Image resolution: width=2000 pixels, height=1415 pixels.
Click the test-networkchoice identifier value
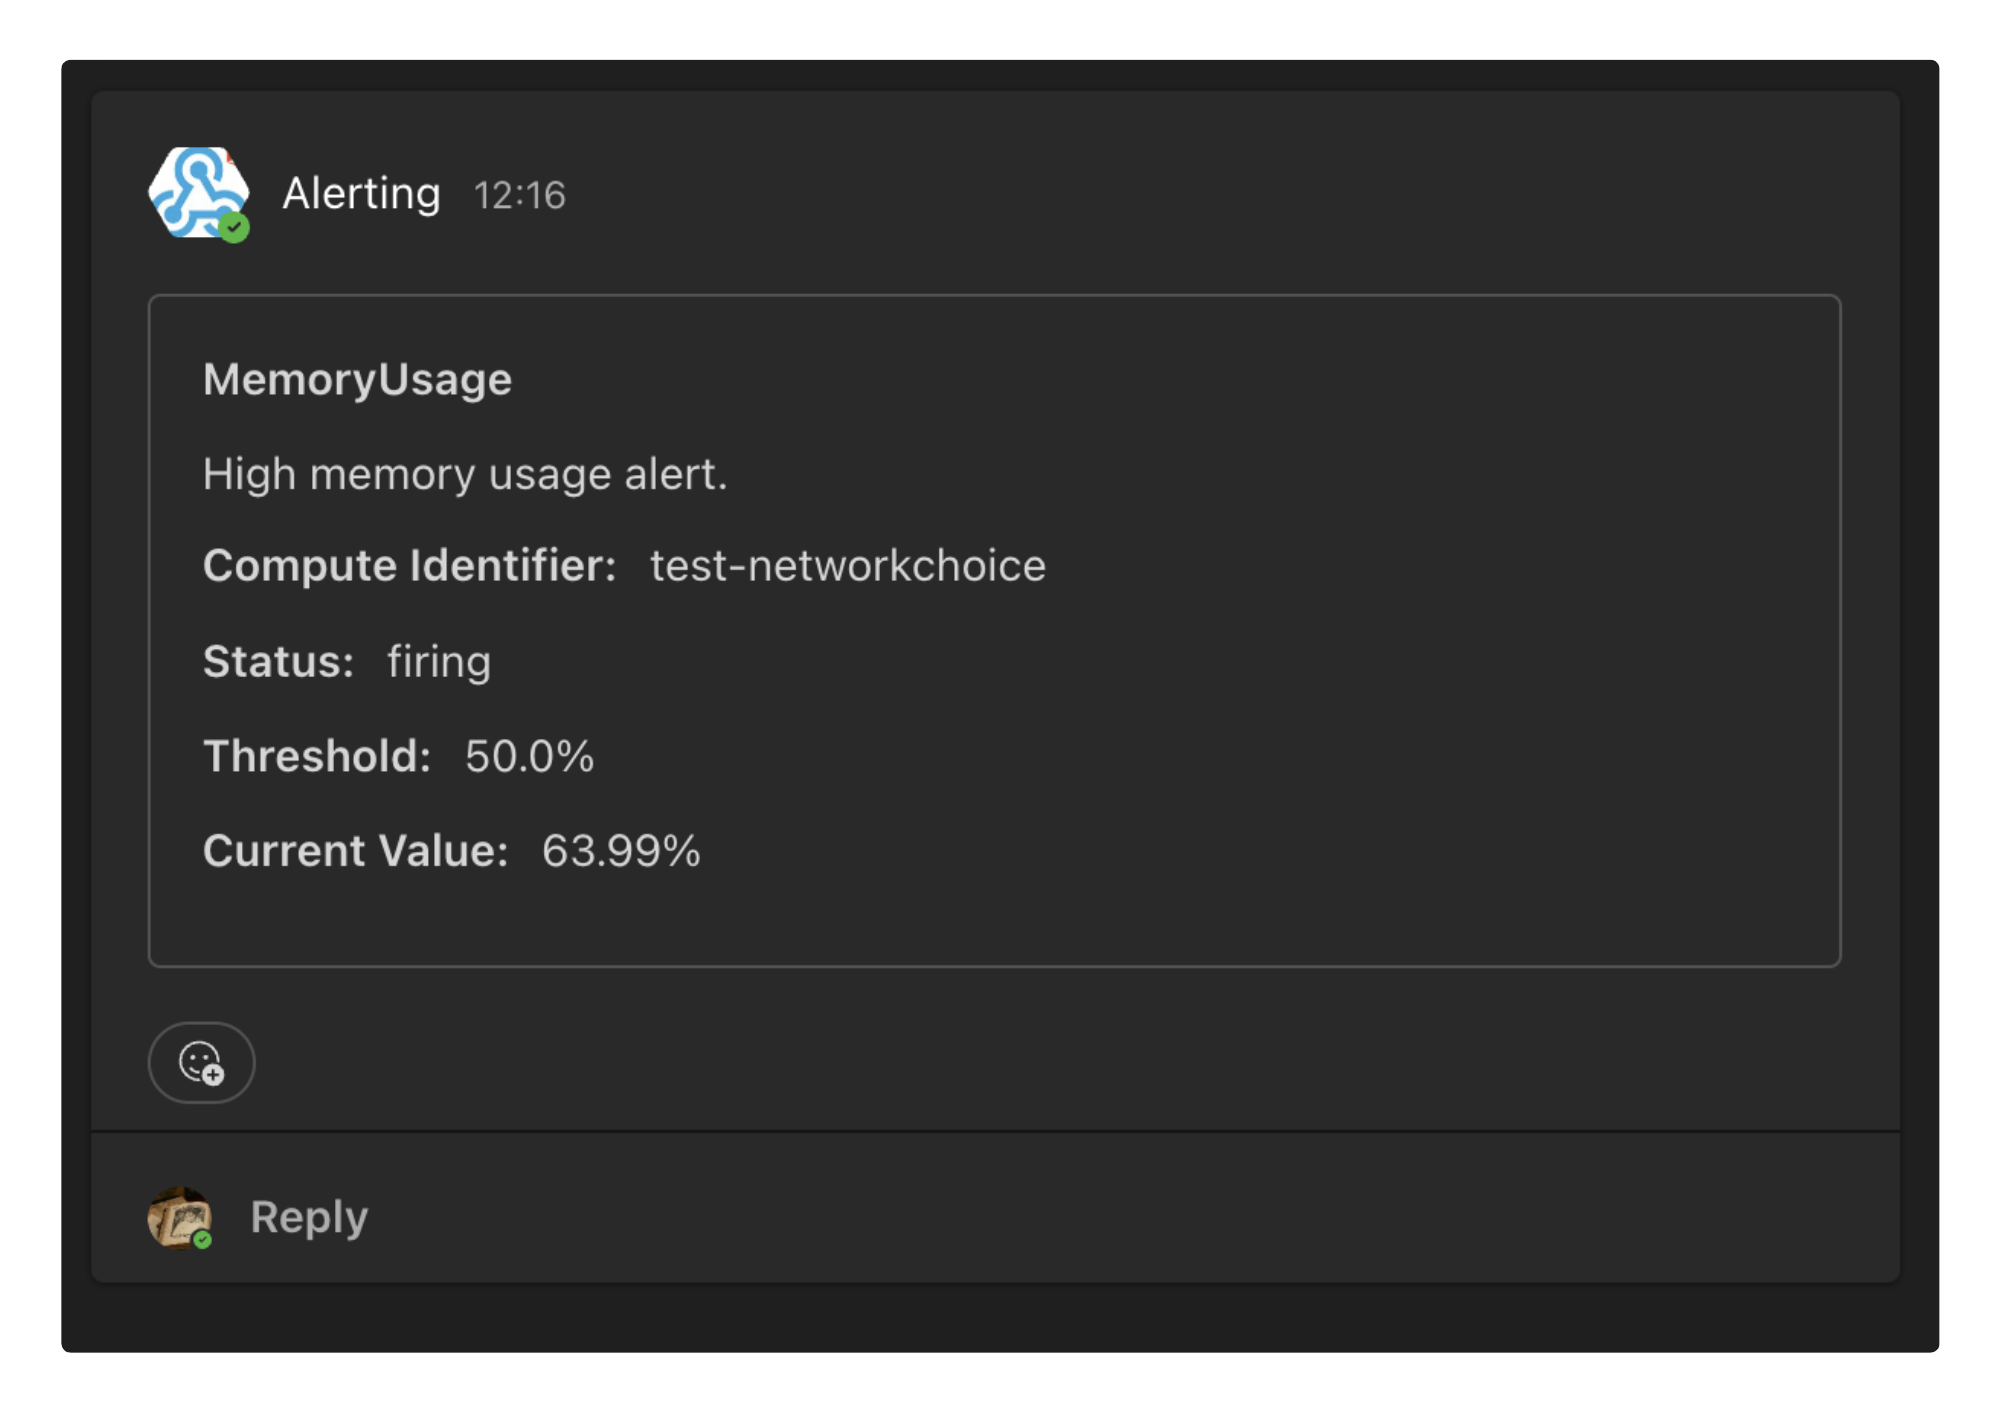[x=848, y=566]
